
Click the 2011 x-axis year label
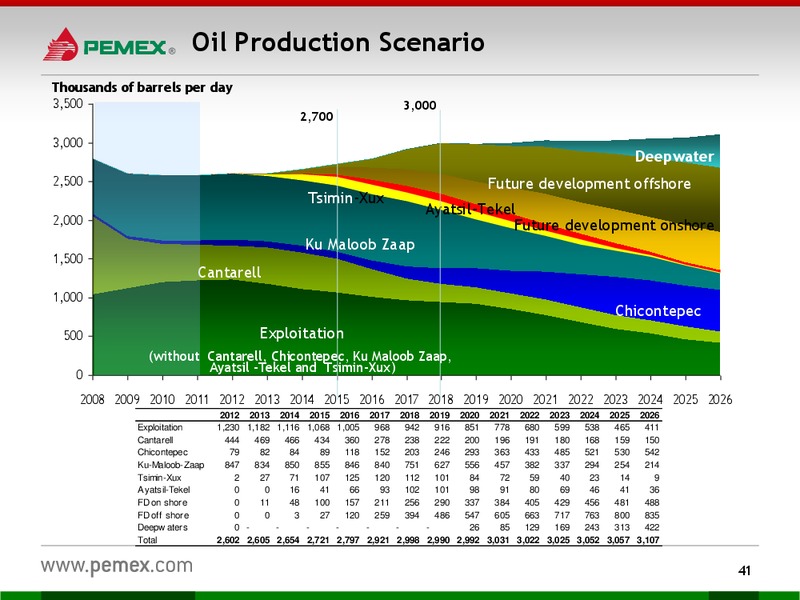click(197, 399)
